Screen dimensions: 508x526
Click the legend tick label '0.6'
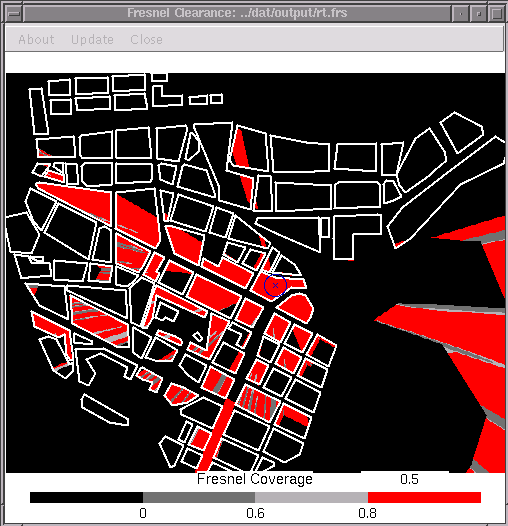pyautogui.click(x=255, y=513)
